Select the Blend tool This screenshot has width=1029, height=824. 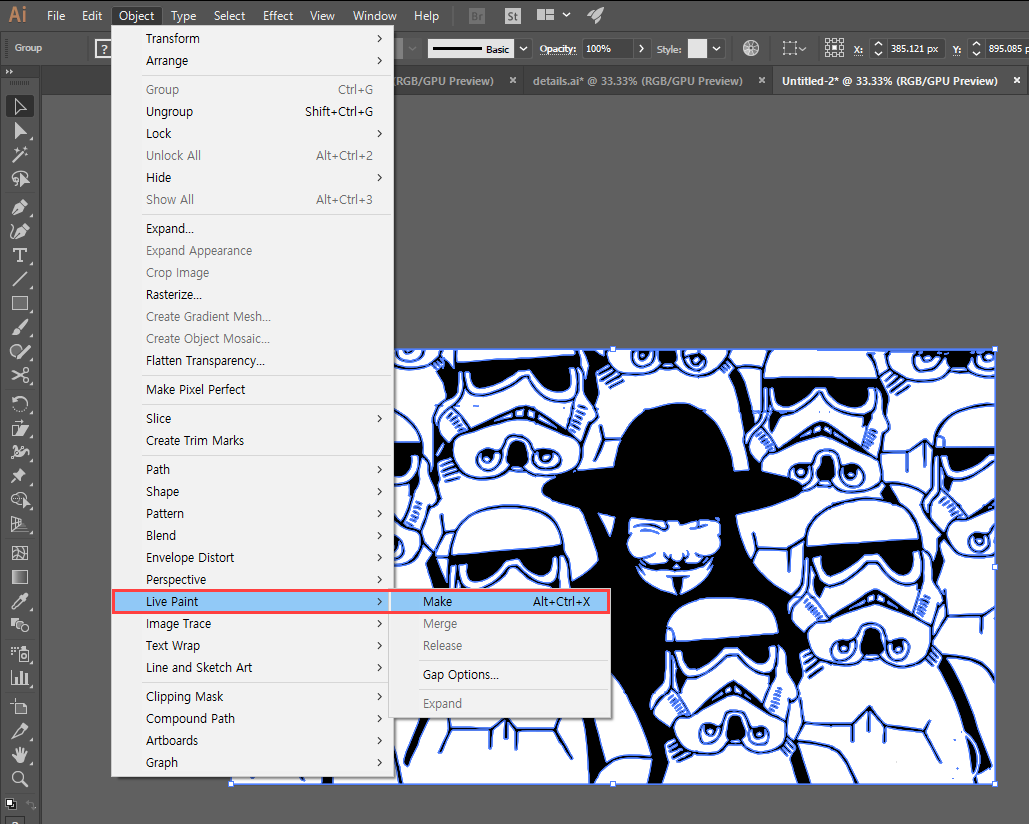point(20,625)
